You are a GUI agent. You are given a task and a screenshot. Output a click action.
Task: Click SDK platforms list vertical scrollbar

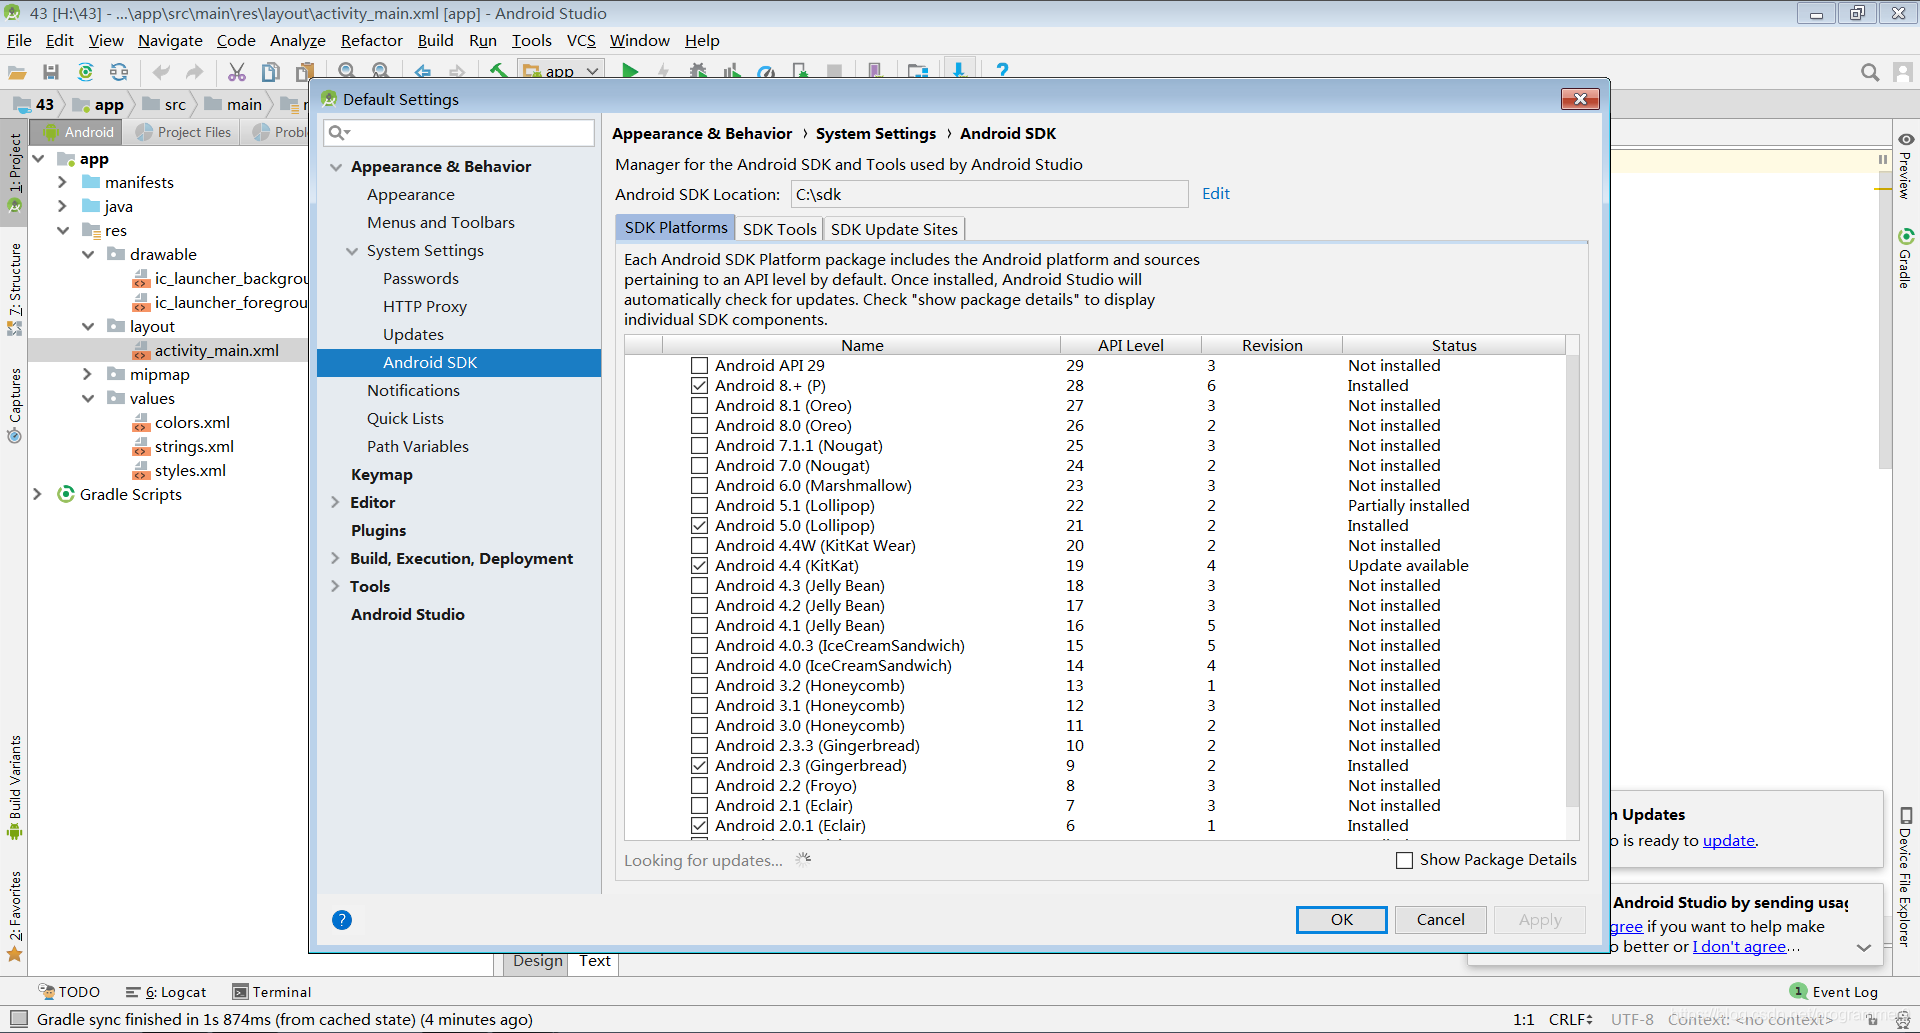(x=1572, y=580)
